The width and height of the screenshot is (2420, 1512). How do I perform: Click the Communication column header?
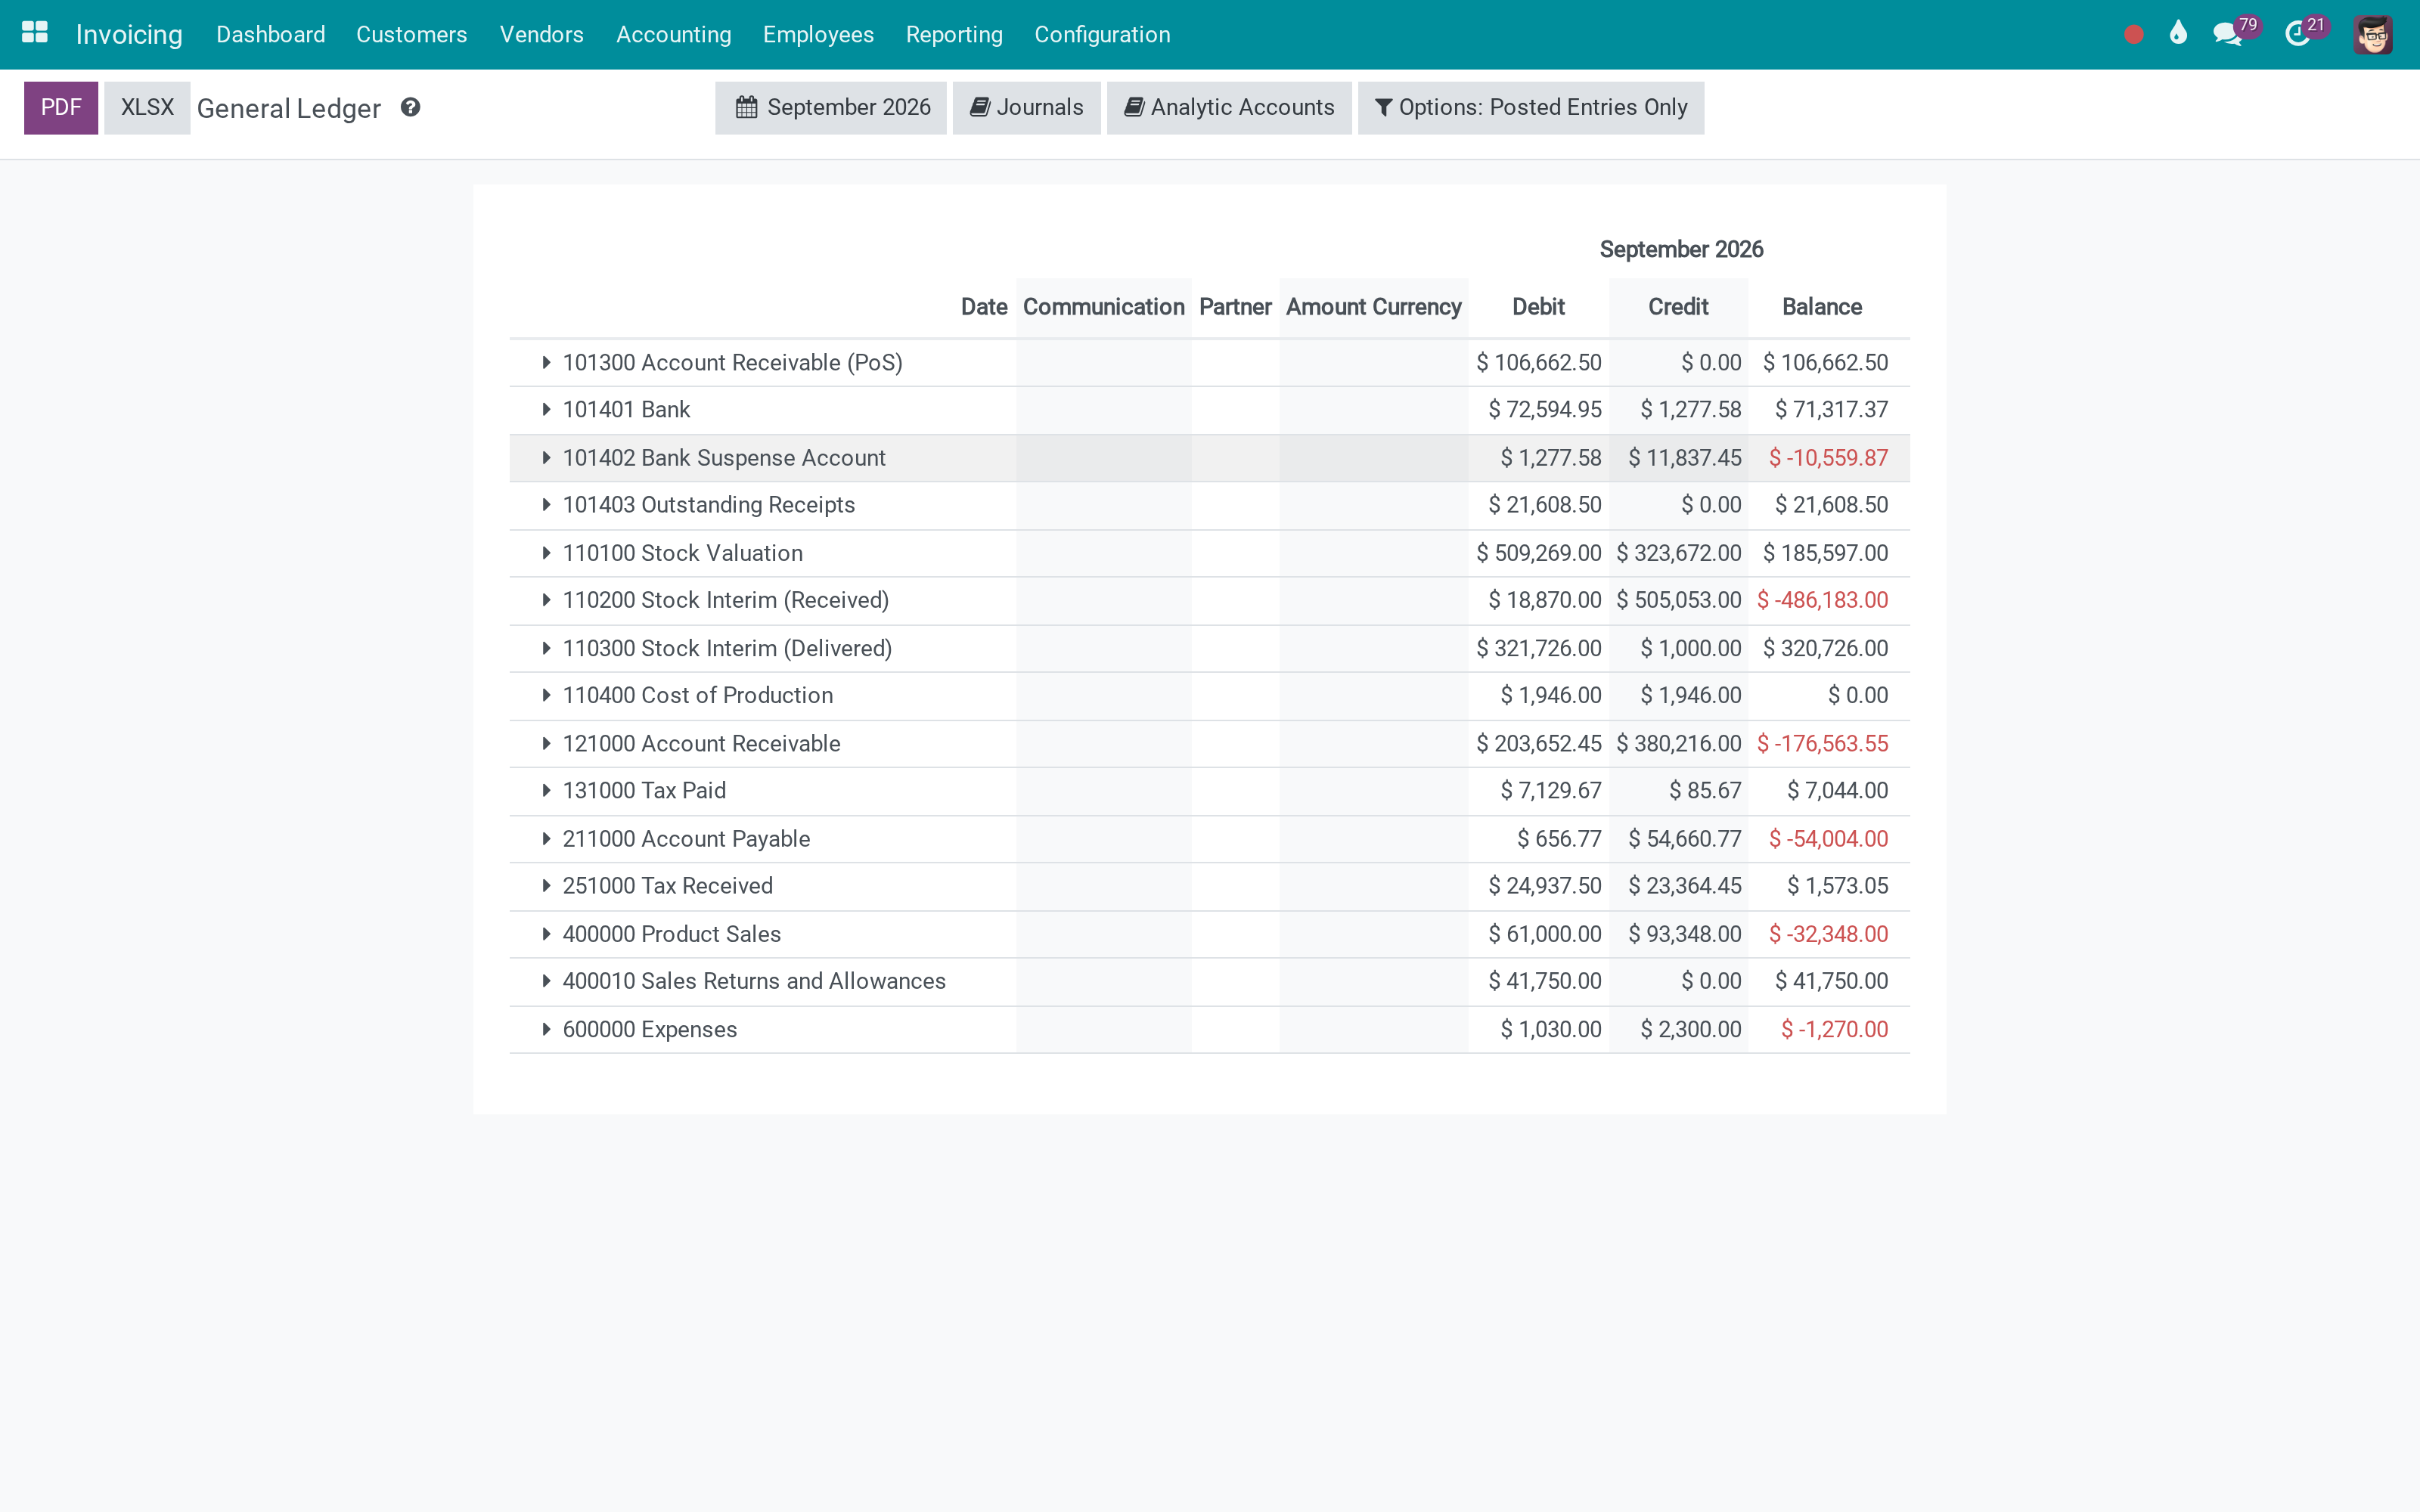pyautogui.click(x=1103, y=307)
